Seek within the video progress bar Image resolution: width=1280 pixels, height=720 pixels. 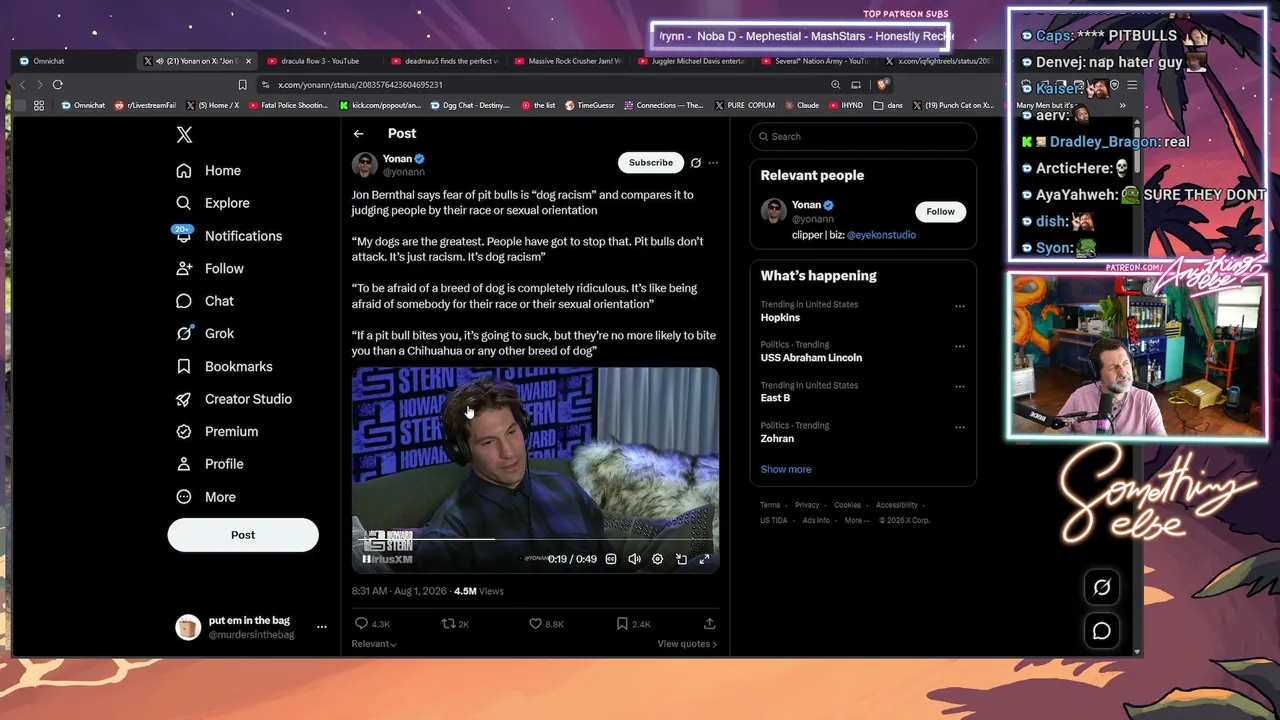pyautogui.click(x=535, y=539)
